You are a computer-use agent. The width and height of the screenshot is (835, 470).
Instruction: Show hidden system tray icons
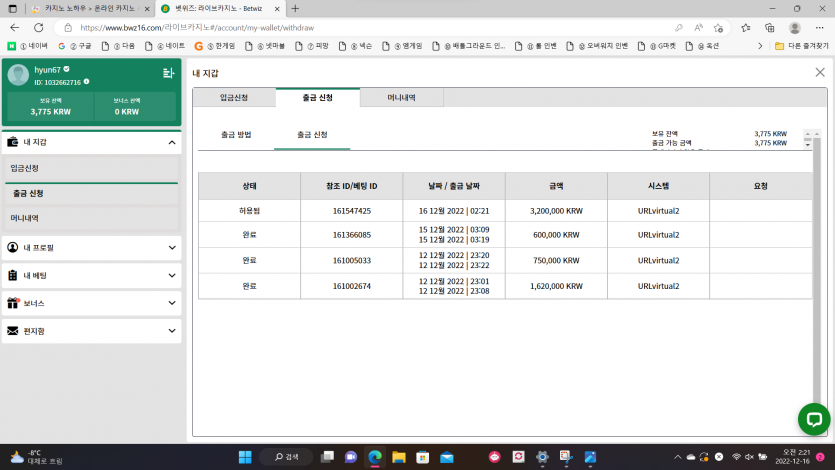click(x=677, y=457)
